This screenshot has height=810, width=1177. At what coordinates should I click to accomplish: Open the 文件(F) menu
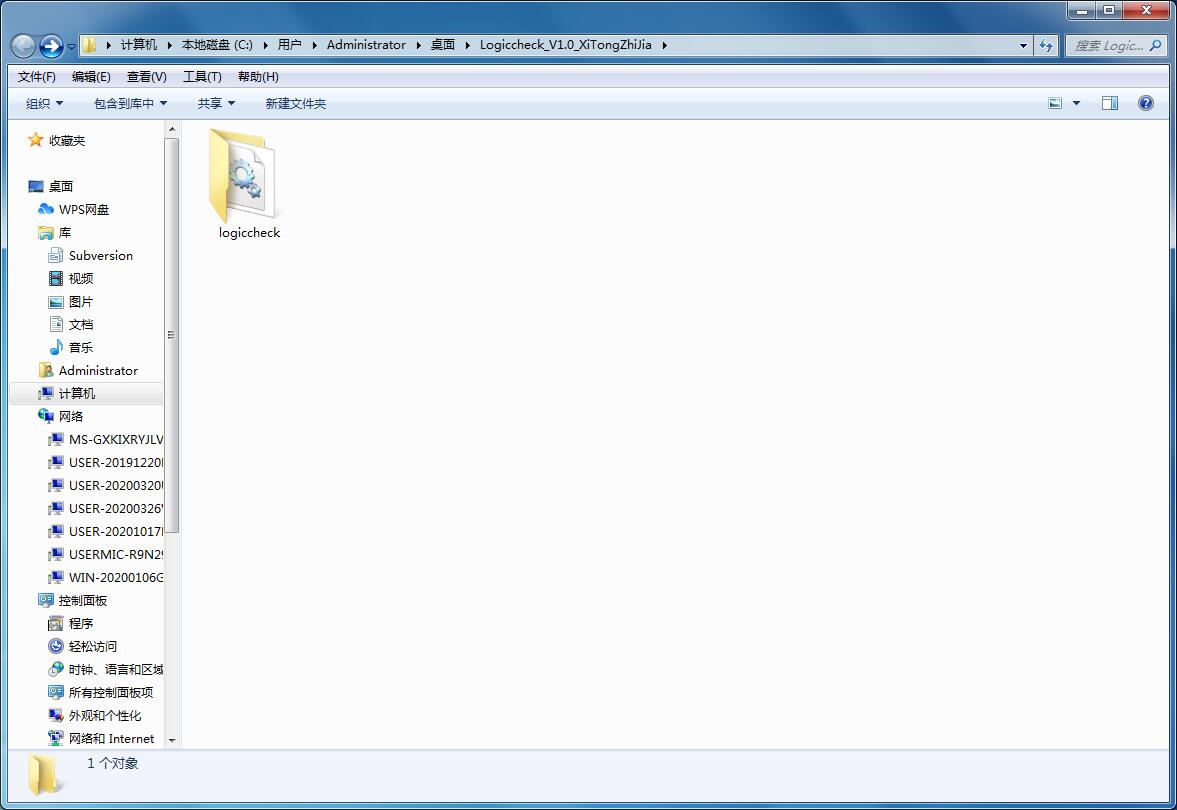pos(37,77)
